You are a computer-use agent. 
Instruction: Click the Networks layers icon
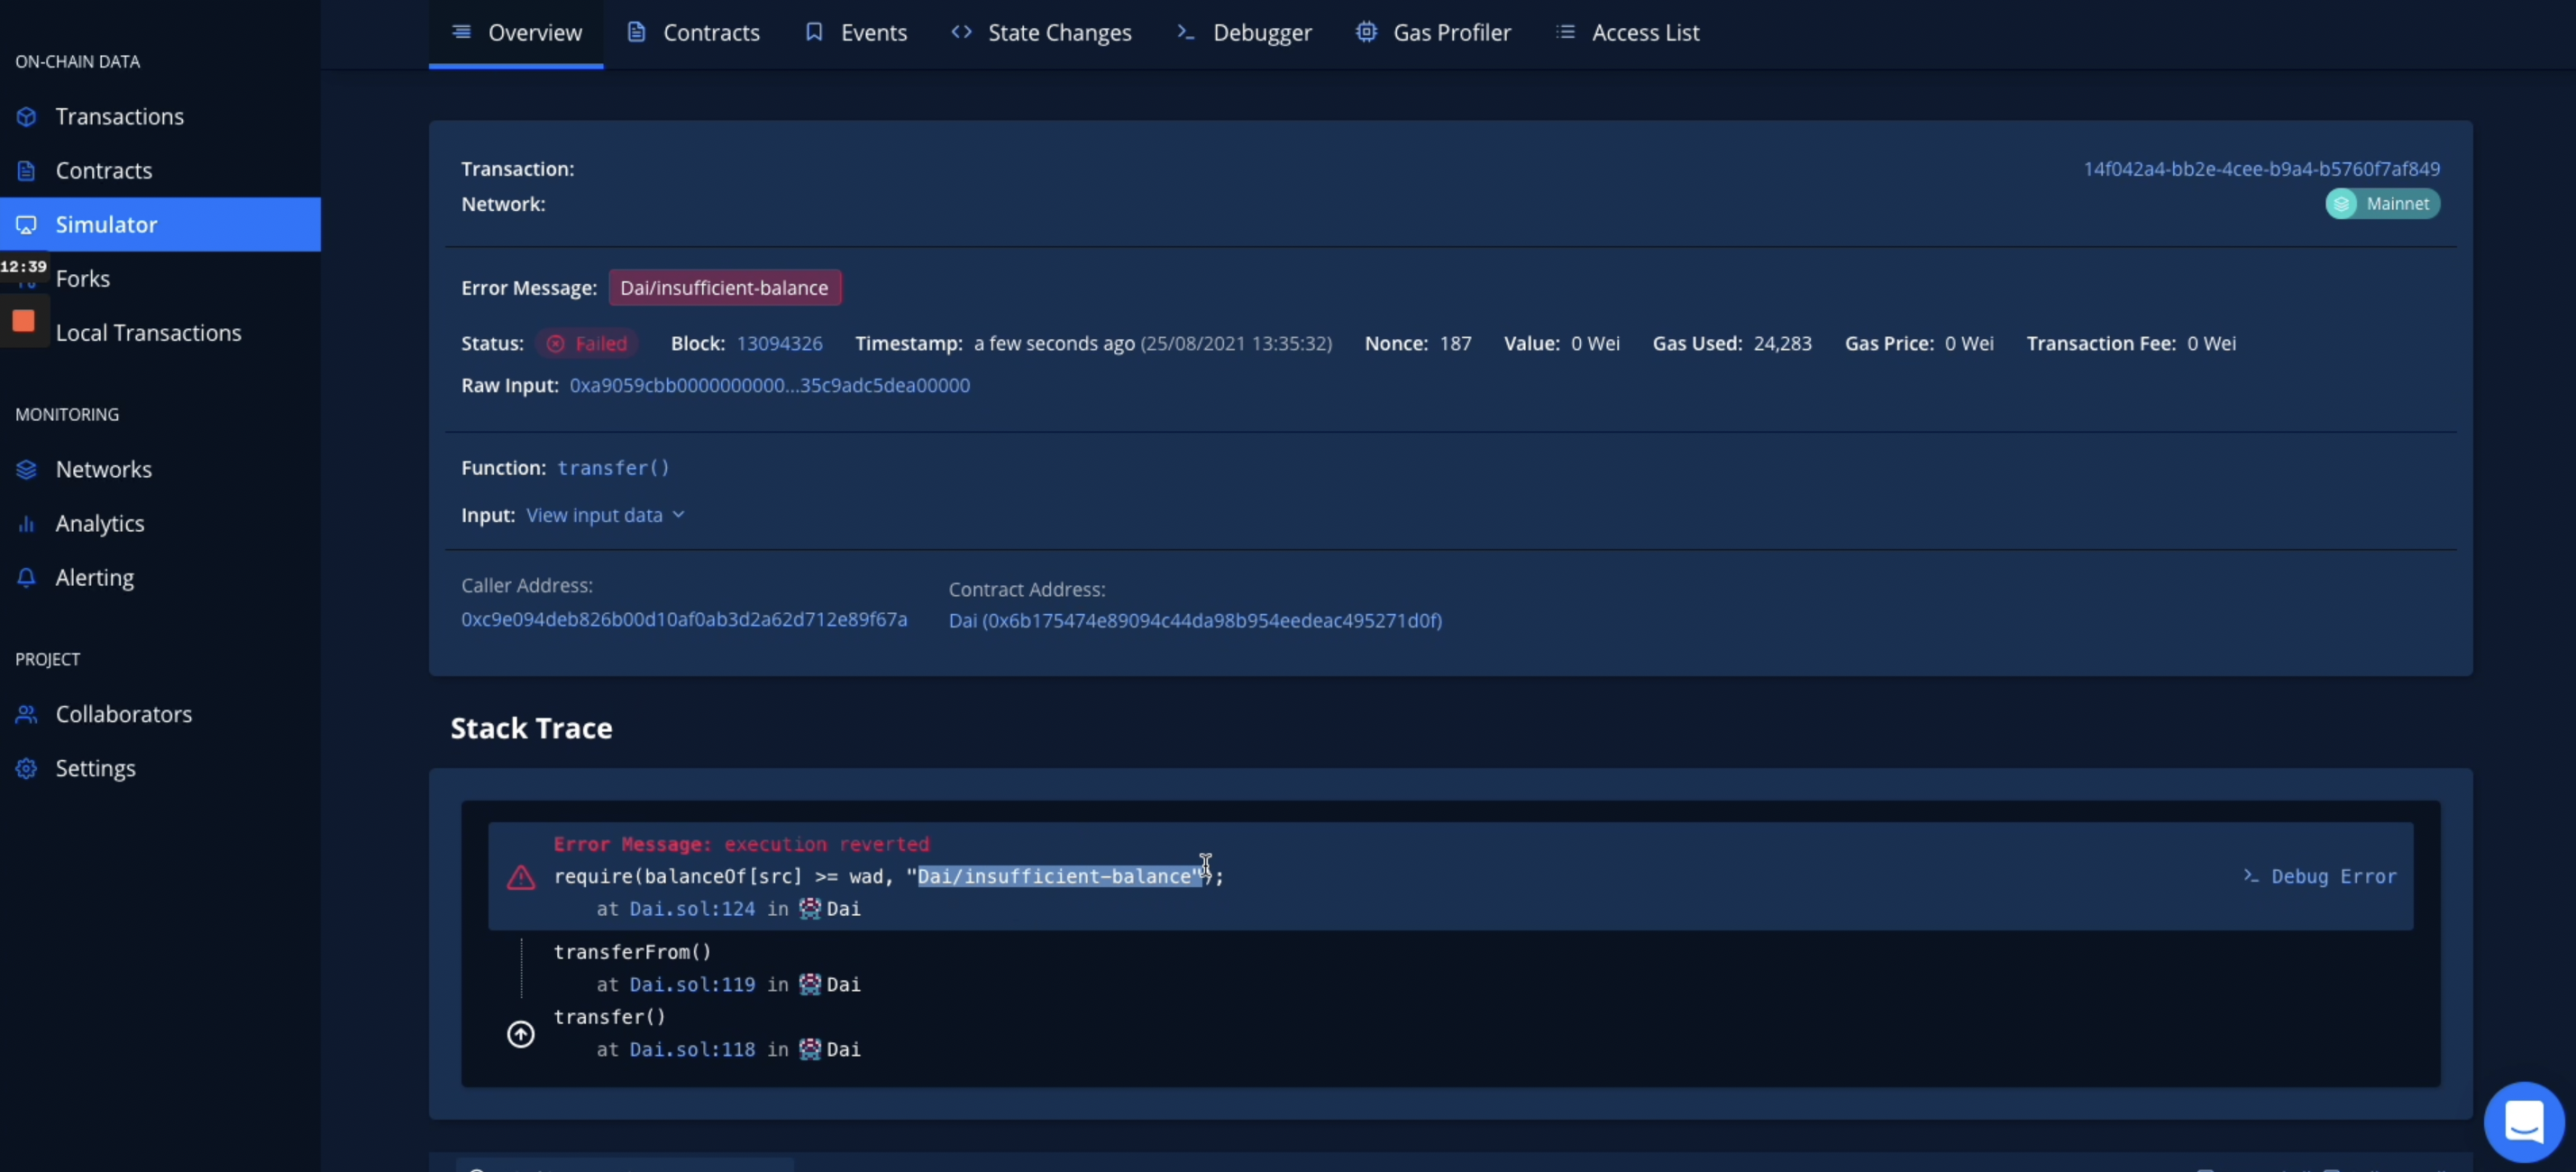click(27, 469)
